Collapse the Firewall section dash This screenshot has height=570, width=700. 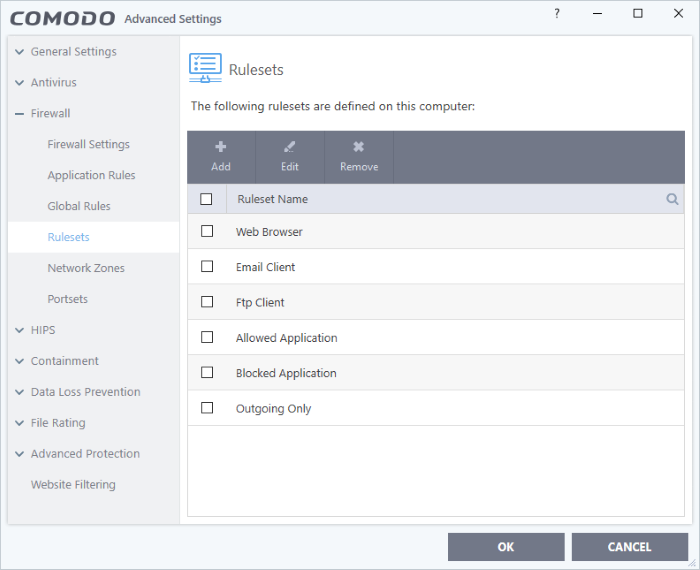point(19,114)
